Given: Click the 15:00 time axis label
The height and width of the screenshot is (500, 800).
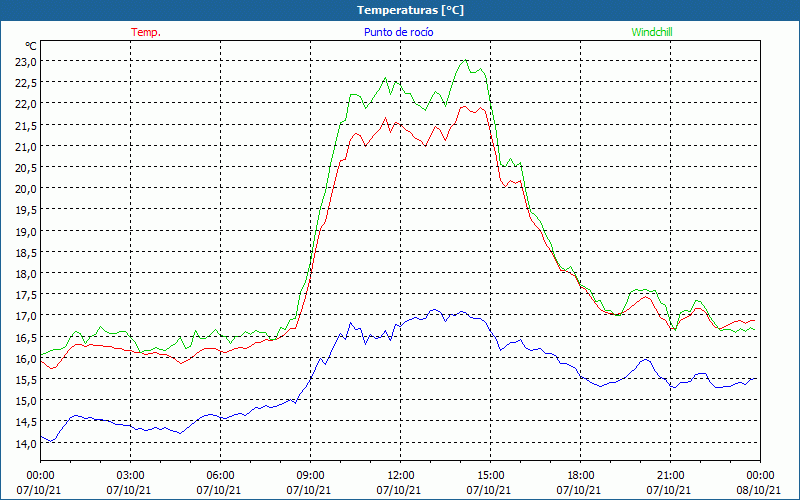Looking at the screenshot, I should (x=491, y=476).
